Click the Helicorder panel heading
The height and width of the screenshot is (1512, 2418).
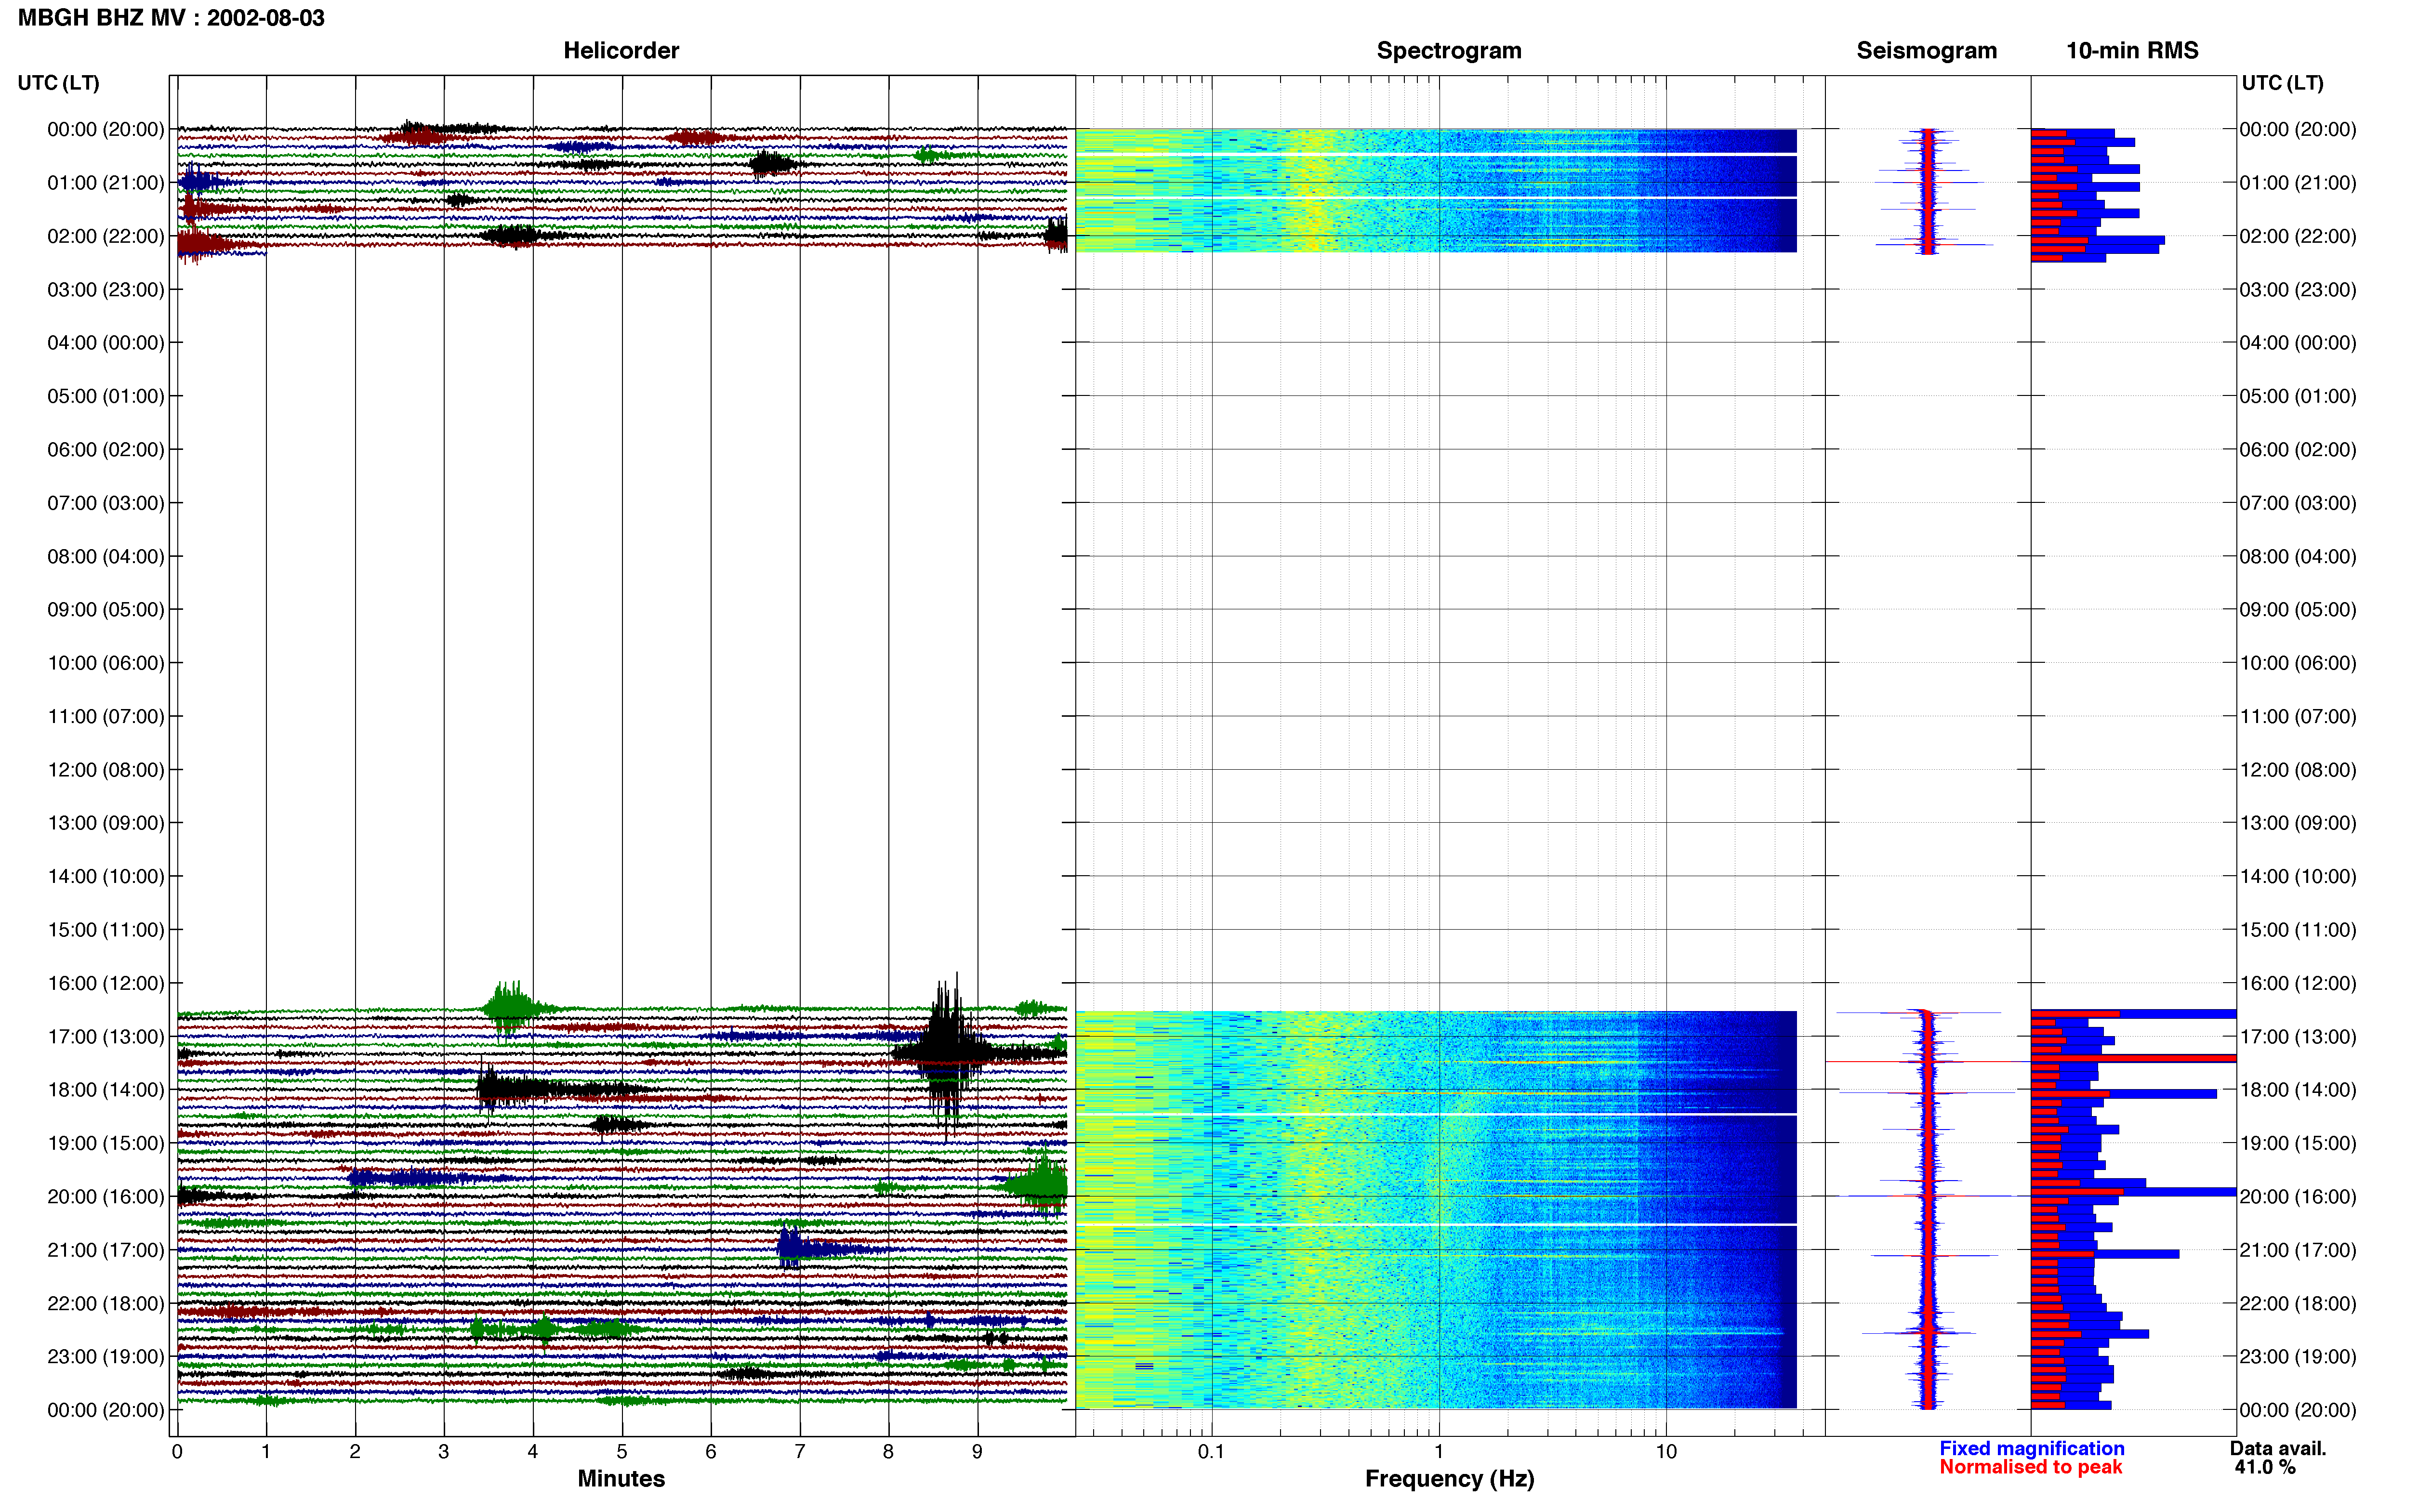pos(621,51)
